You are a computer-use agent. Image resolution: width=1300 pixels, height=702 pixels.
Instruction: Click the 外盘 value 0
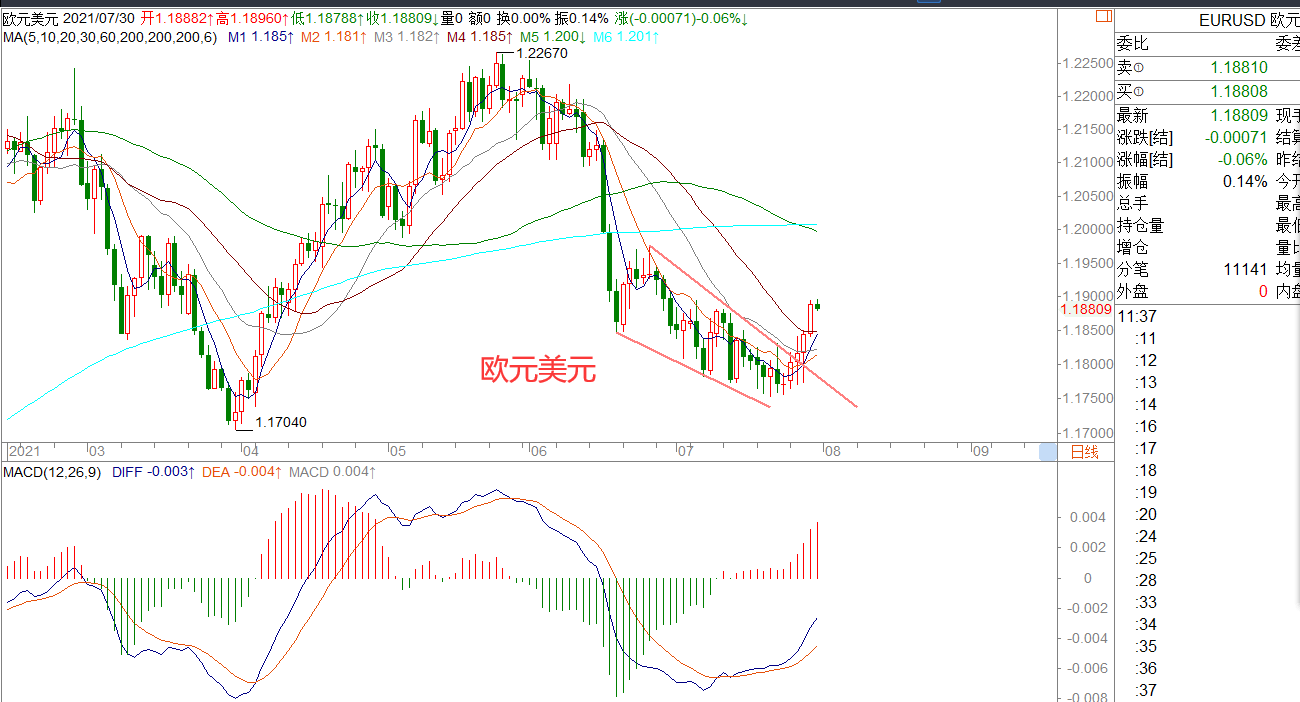pyautogui.click(x=1262, y=291)
